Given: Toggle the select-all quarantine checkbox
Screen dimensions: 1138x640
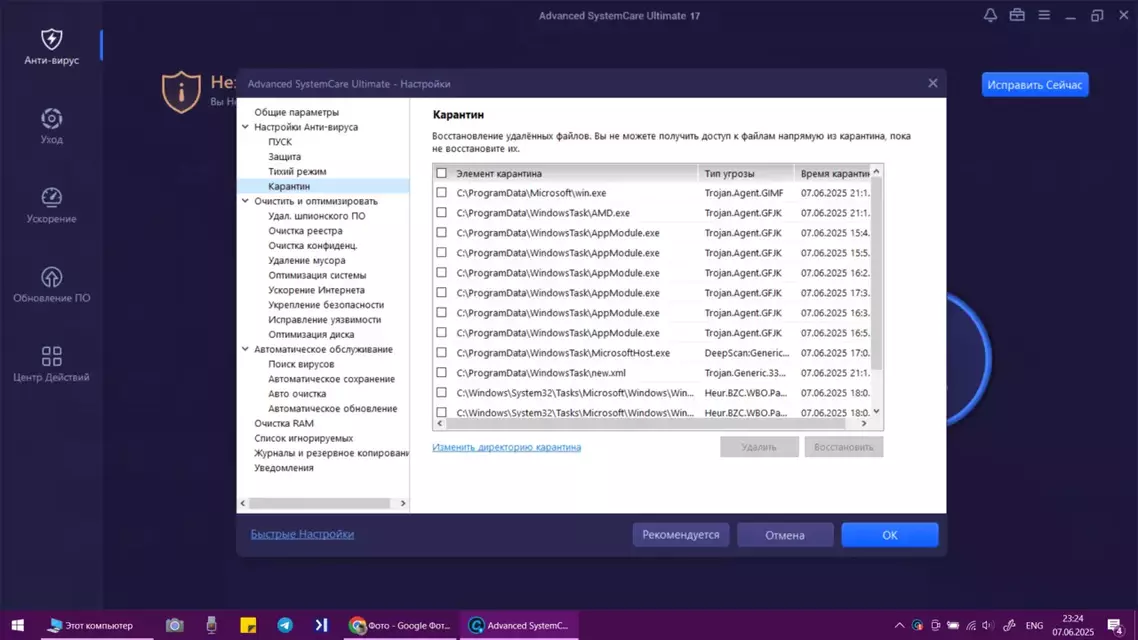Looking at the screenshot, I should tap(441, 173).
